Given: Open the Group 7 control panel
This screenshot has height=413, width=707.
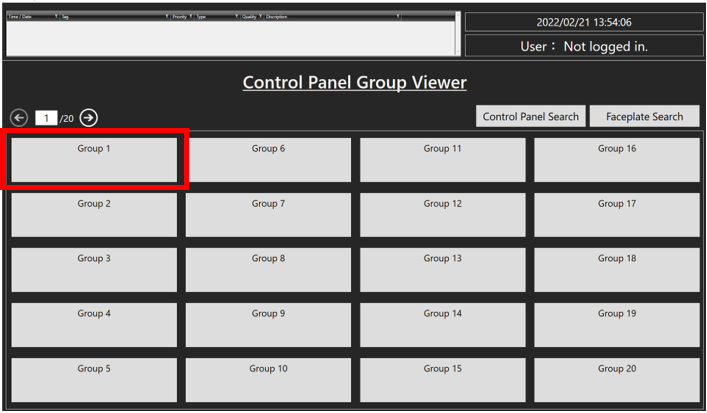Looking at the screenshot, I should pos(268,215).
